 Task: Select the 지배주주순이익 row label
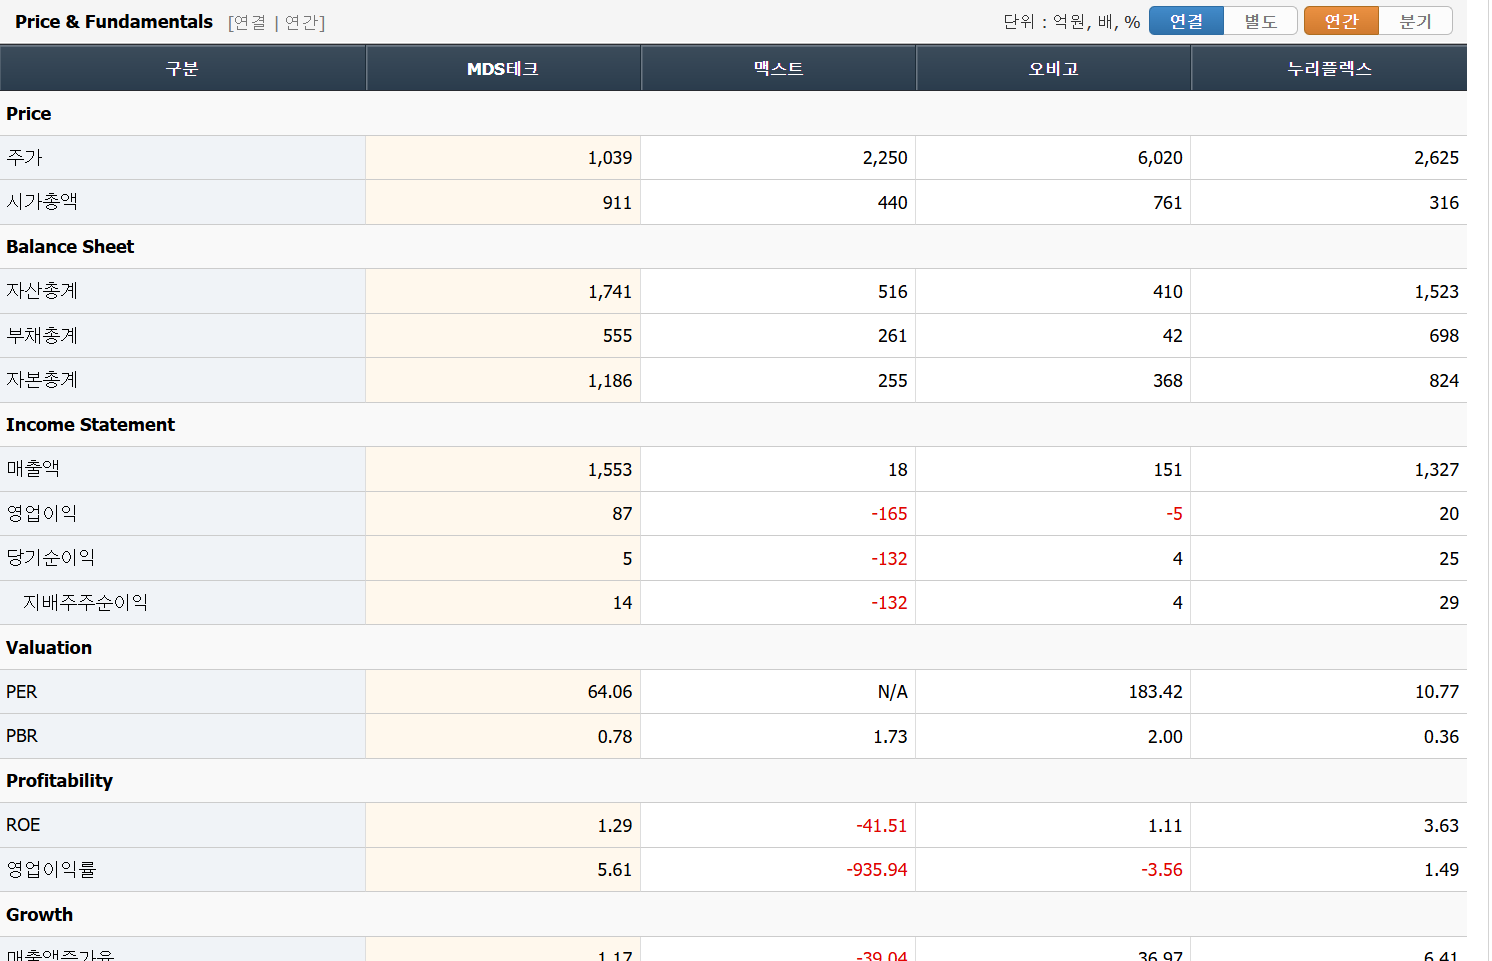click(85, 603)
